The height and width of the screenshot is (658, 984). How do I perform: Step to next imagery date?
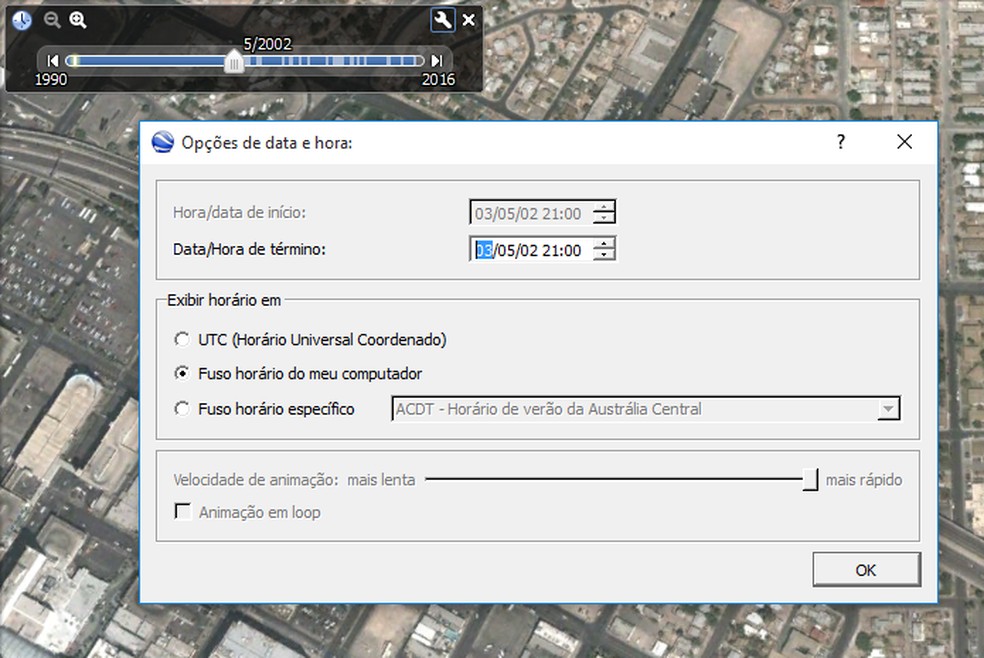[x=437, y=61]
